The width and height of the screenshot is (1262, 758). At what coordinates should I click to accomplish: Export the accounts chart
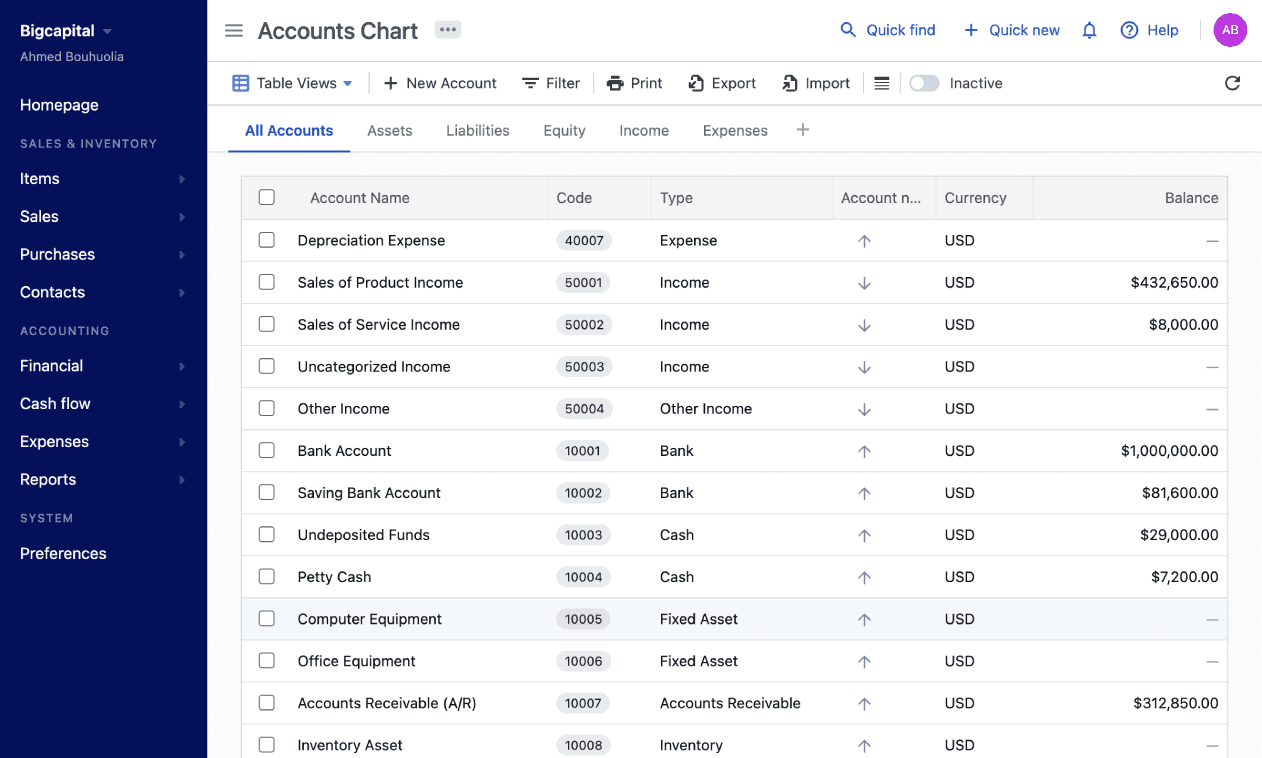pos(722,83)
